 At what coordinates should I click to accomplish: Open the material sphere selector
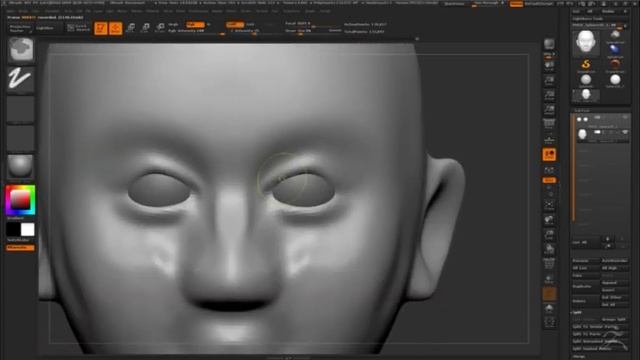(20, 167)
